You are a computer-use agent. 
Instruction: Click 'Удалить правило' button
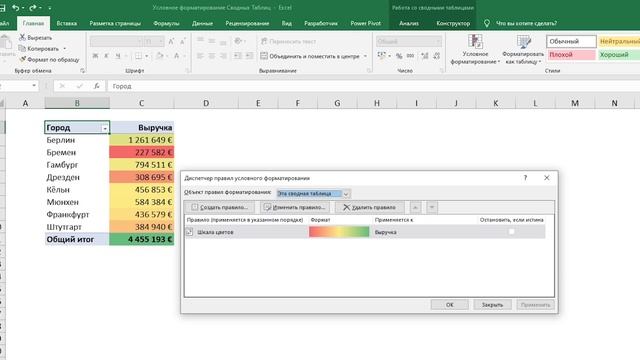click(x=369, y=207)
